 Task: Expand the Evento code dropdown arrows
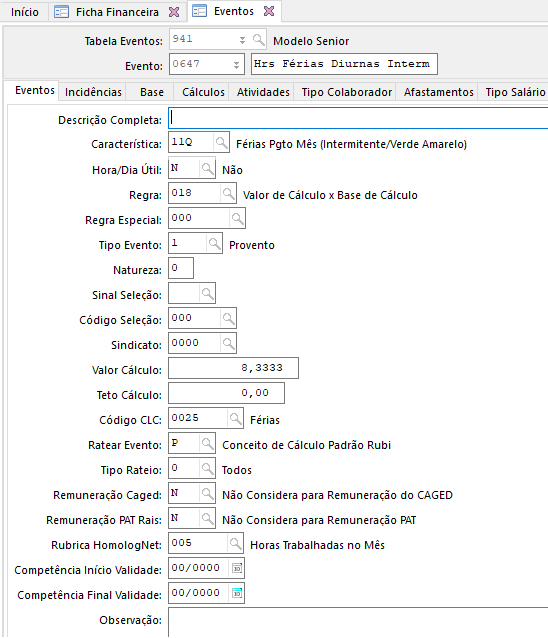[236, 65]
